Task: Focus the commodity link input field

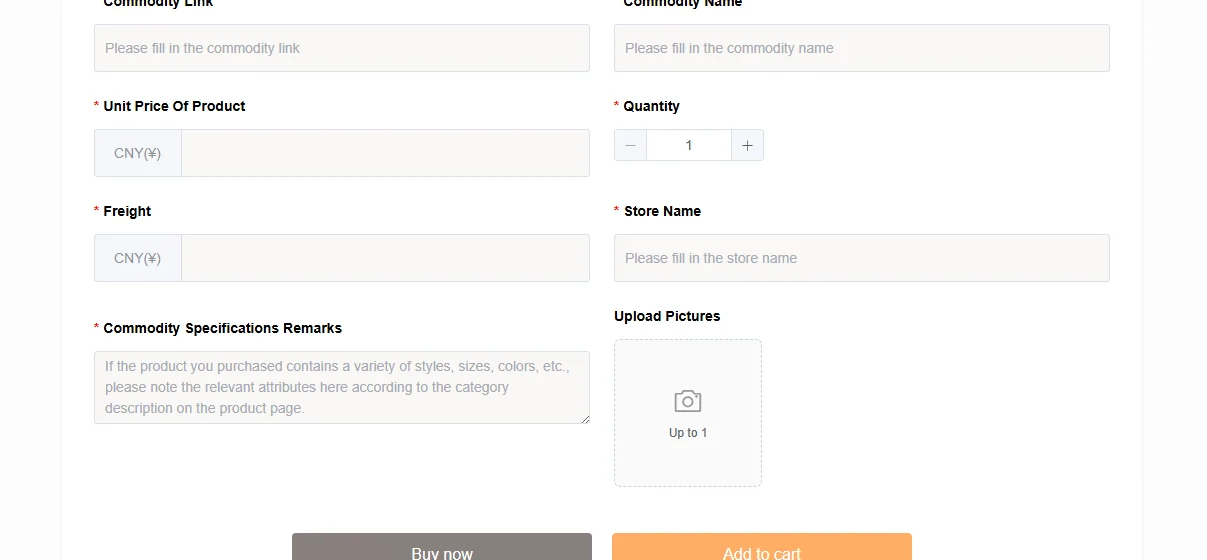Action: (342, 48)
